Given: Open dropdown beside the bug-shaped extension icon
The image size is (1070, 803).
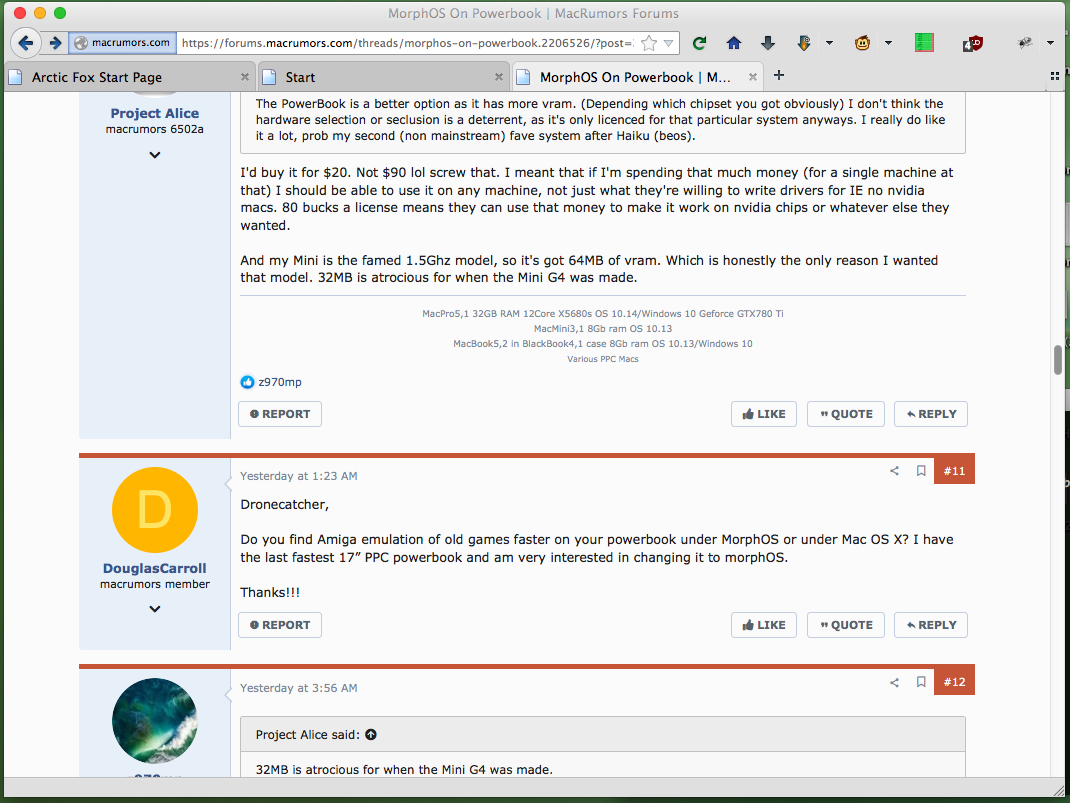Looking at the screenshot, I should 1050,43.
